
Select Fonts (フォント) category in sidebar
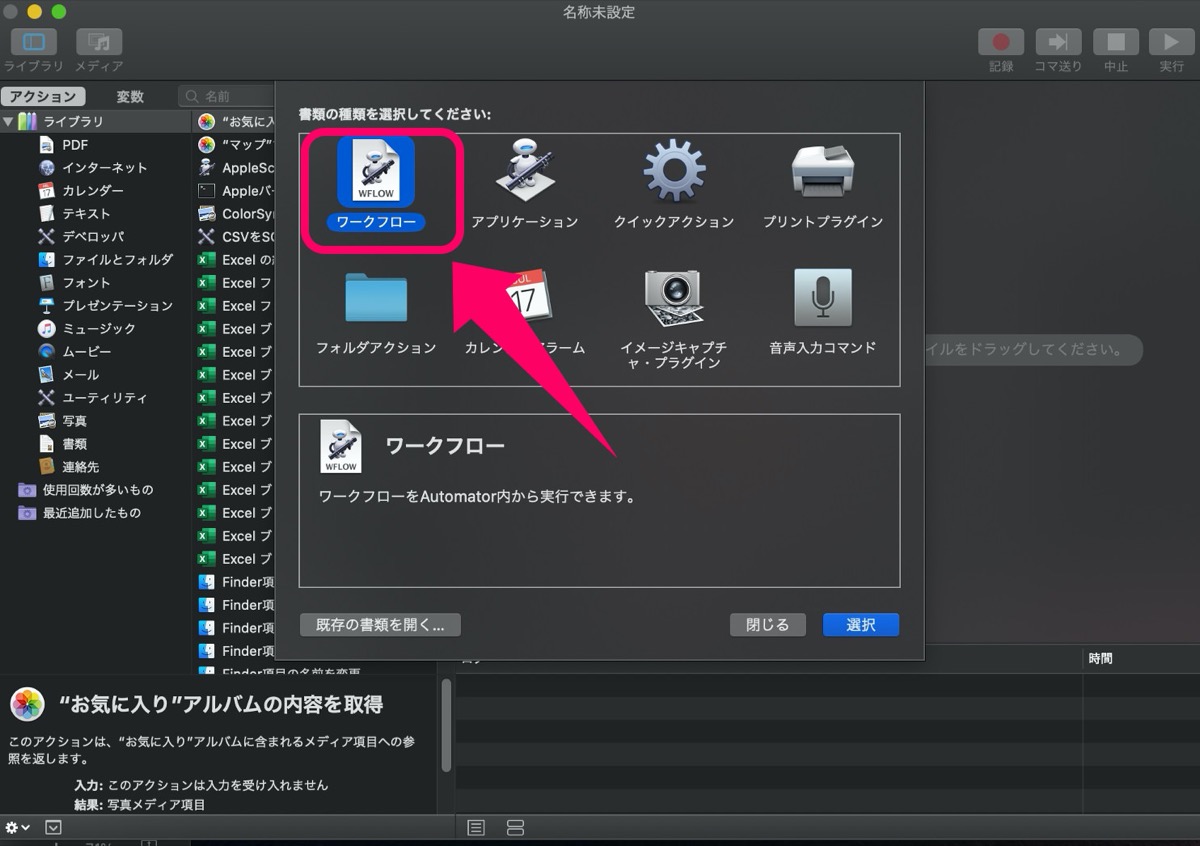coord(86,282)
